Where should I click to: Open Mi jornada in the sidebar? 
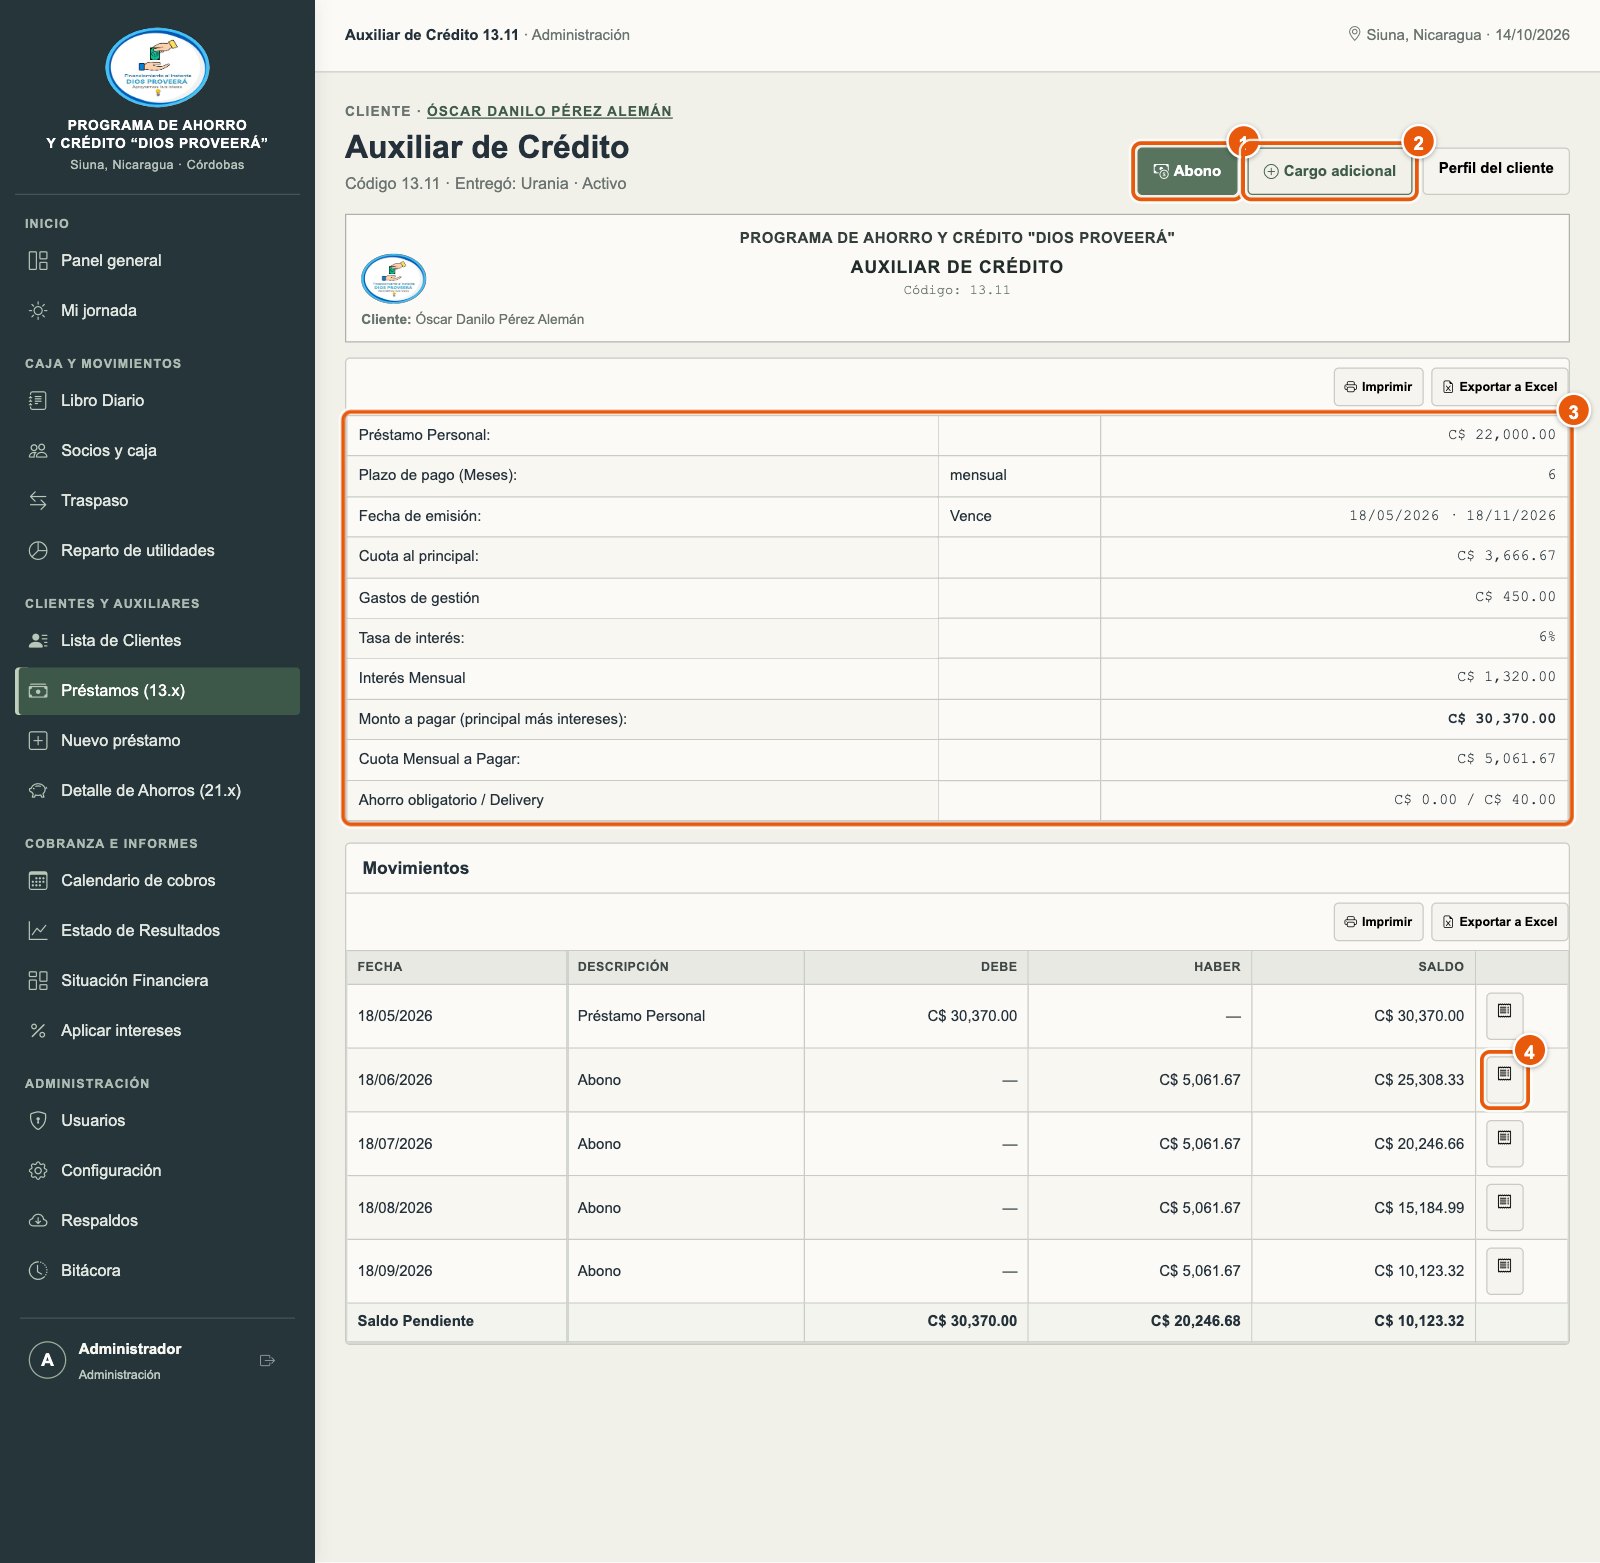[157, 311]
